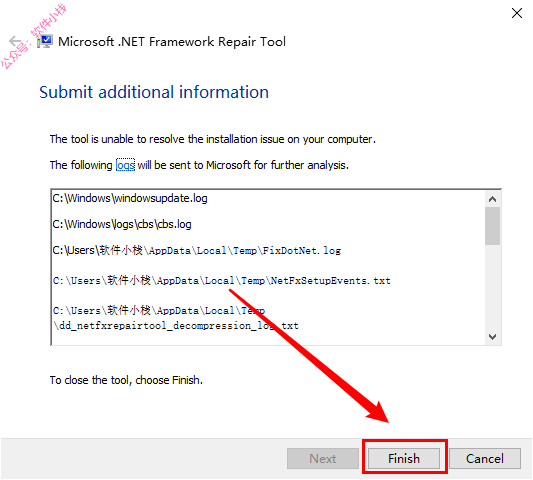Select the FixDotNet.log path entry

[196, 251]
